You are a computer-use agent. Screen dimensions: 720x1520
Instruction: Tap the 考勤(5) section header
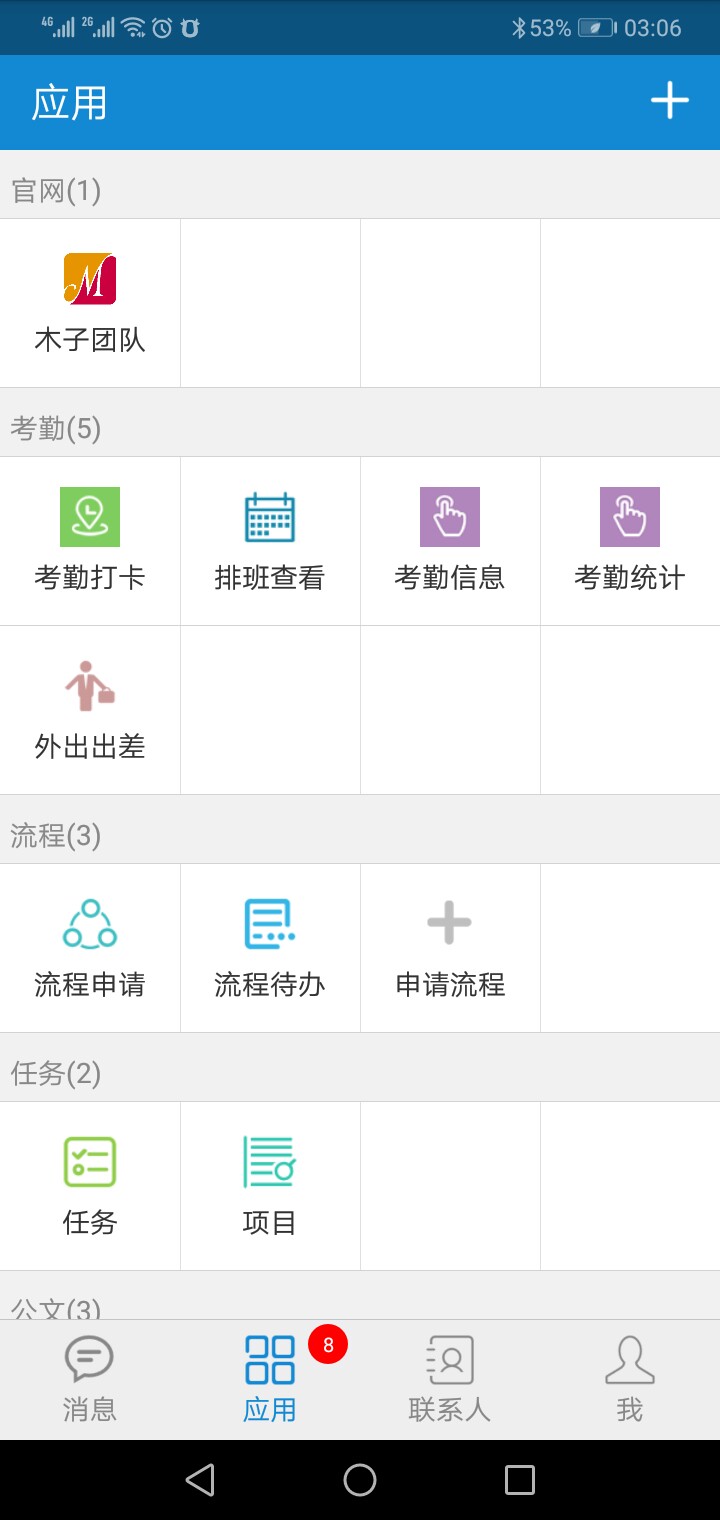click(x=56, y=429)
